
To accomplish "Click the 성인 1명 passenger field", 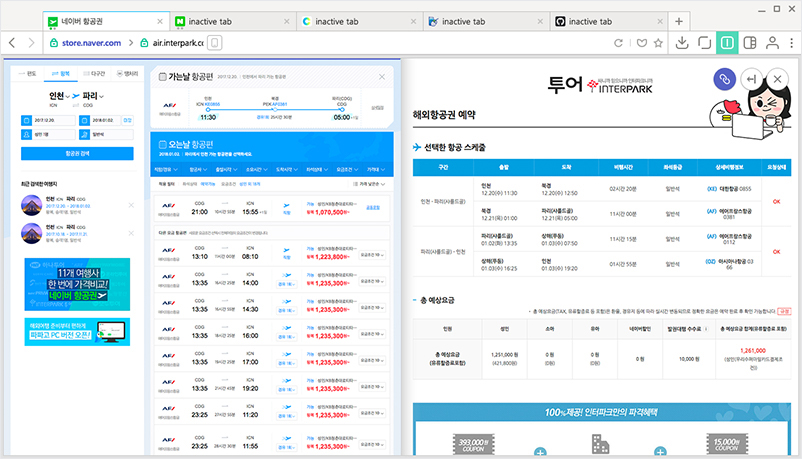I will (48, 134).
